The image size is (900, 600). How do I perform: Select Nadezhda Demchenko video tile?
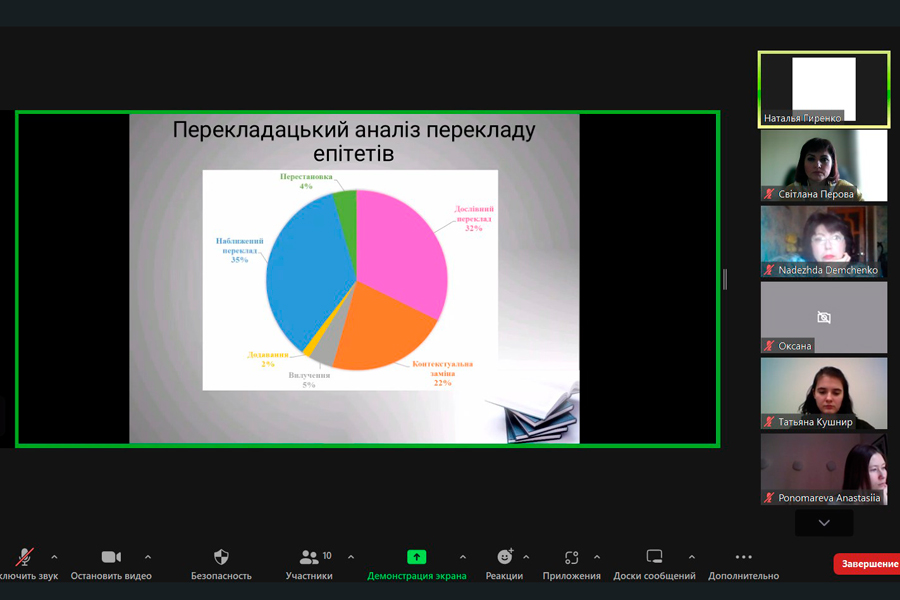[x=824, y=241]
